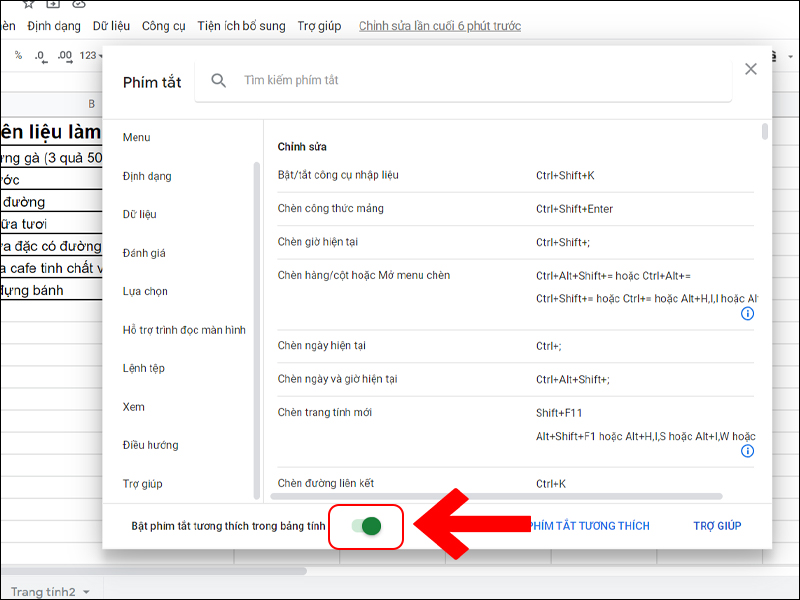This screenshot has width=800, height=600.
Task: Click PHÍM TẮT TƯƠNG THÍCH link
Action: click(590, 526)
